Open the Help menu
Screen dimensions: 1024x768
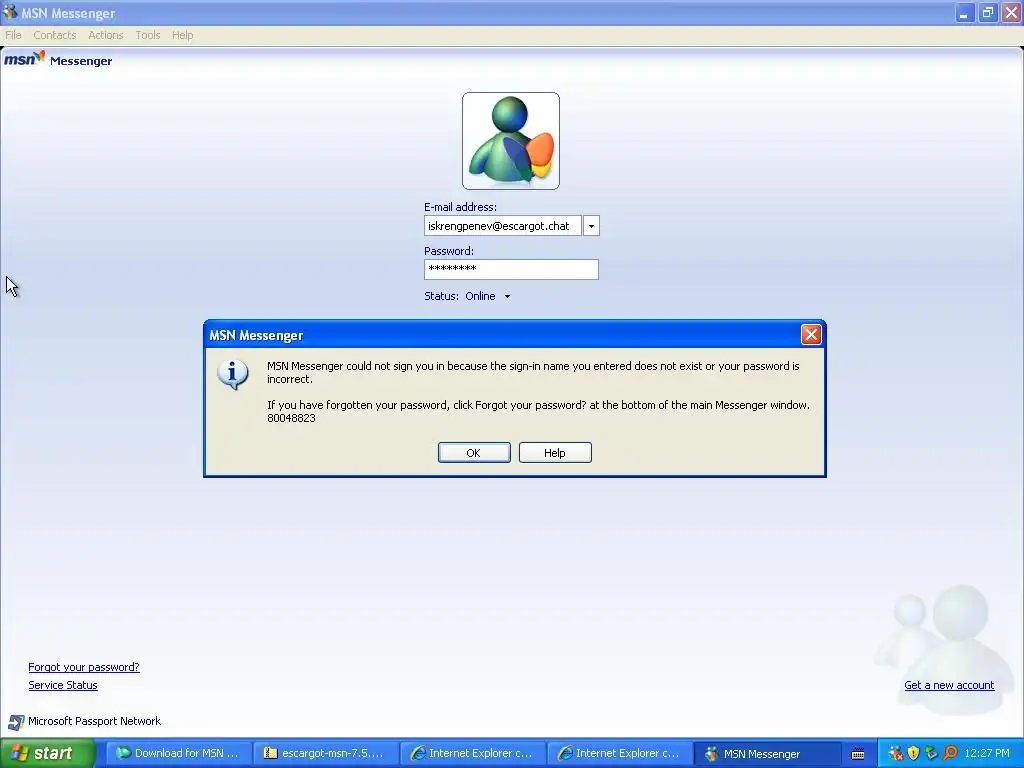tap(183, 35)
